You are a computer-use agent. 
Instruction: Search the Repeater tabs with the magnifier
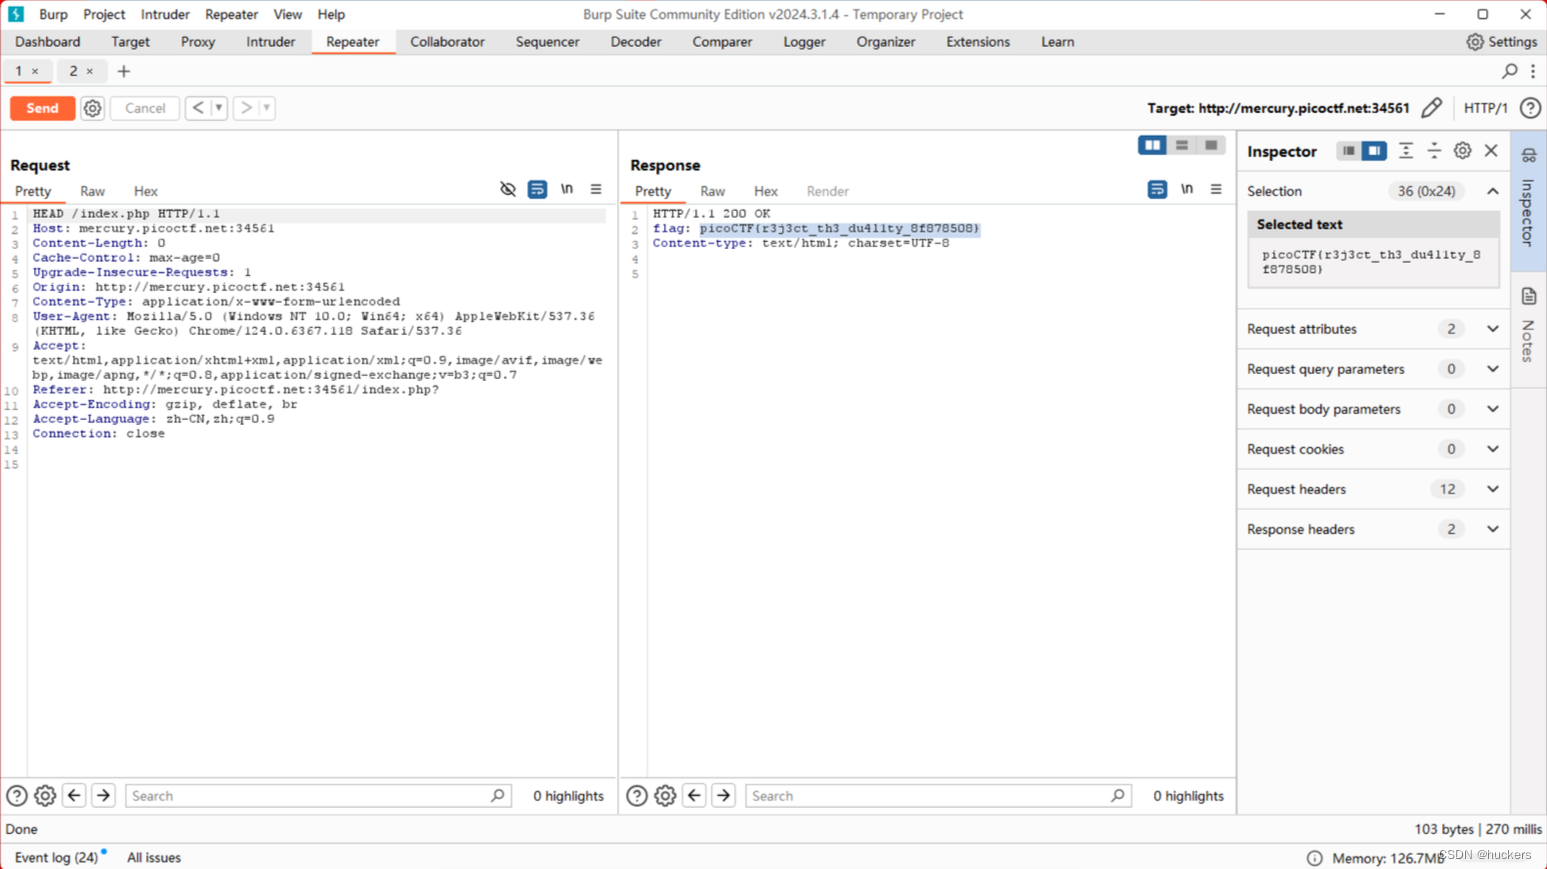pos(1510,71)
